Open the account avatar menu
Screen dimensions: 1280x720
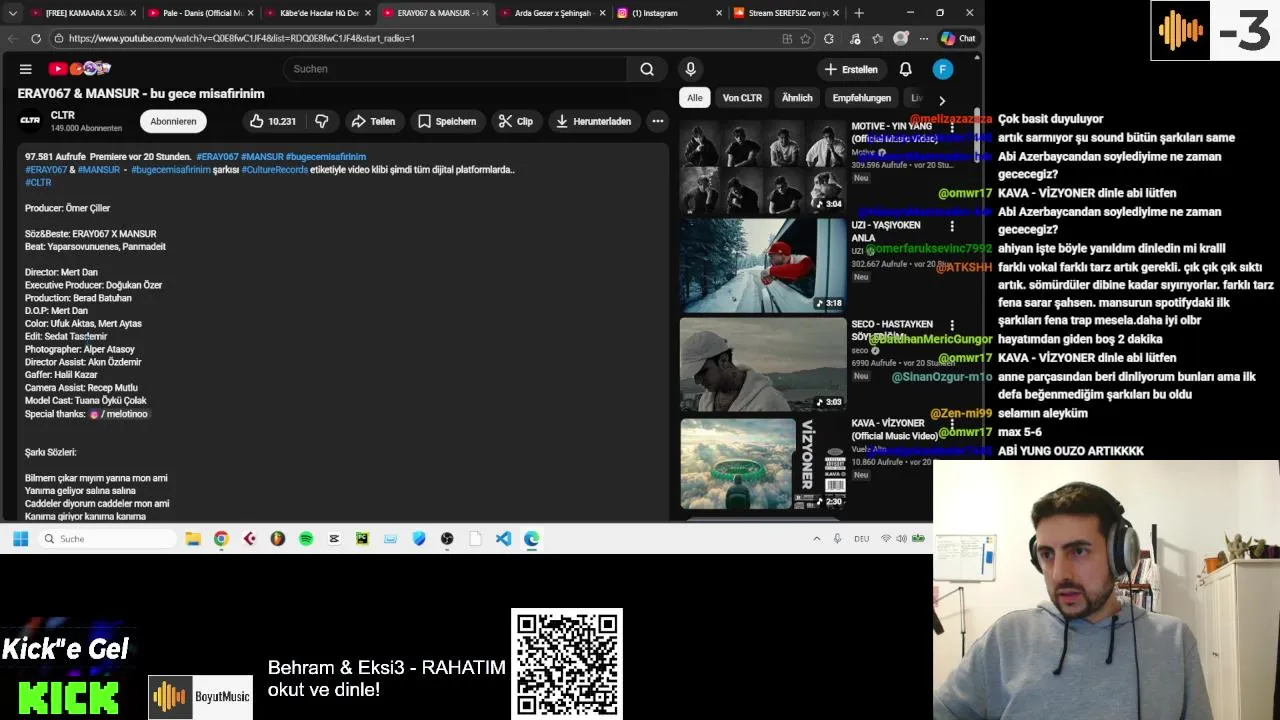[943, 69]
